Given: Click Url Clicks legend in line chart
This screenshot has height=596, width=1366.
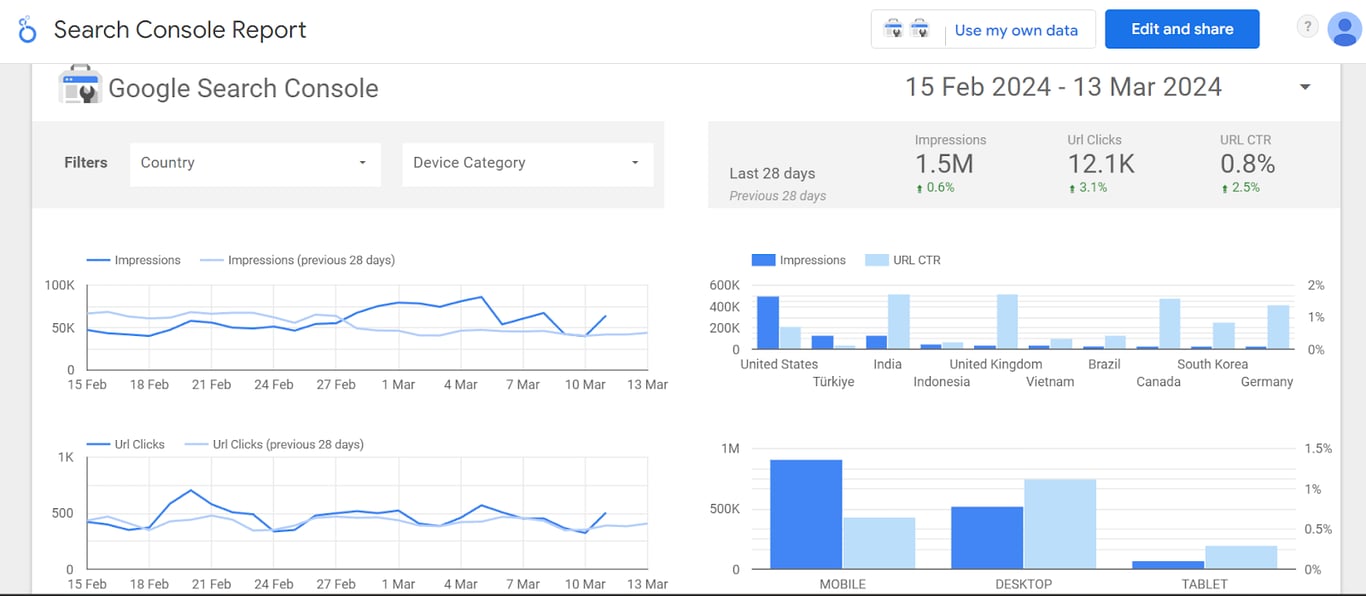Looking at the screenshot, I should (x=125, y=444).
